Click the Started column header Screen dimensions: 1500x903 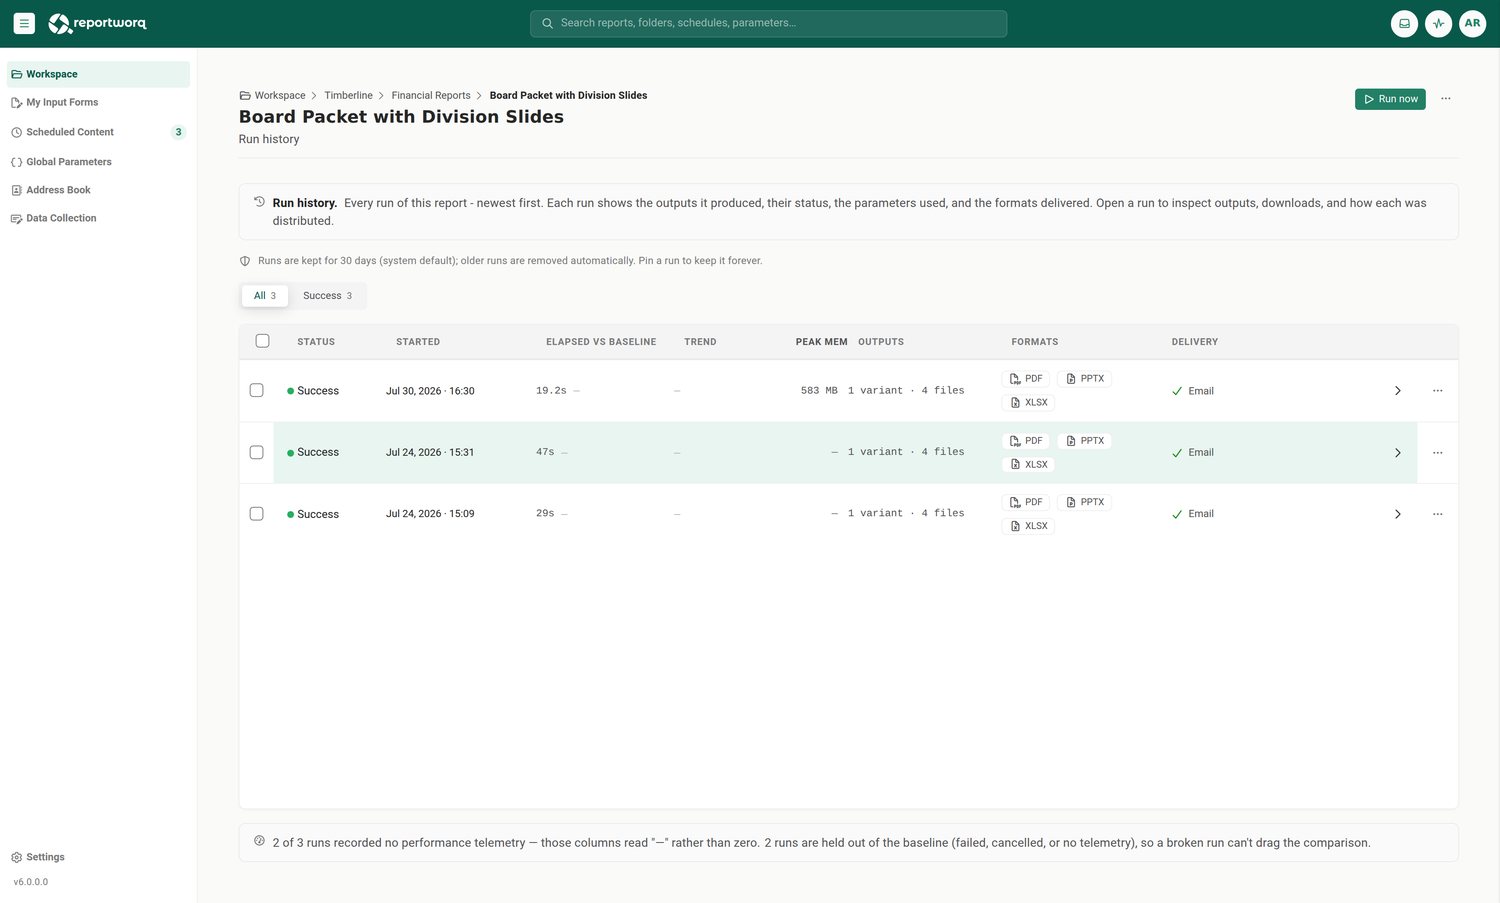(418, 342)
